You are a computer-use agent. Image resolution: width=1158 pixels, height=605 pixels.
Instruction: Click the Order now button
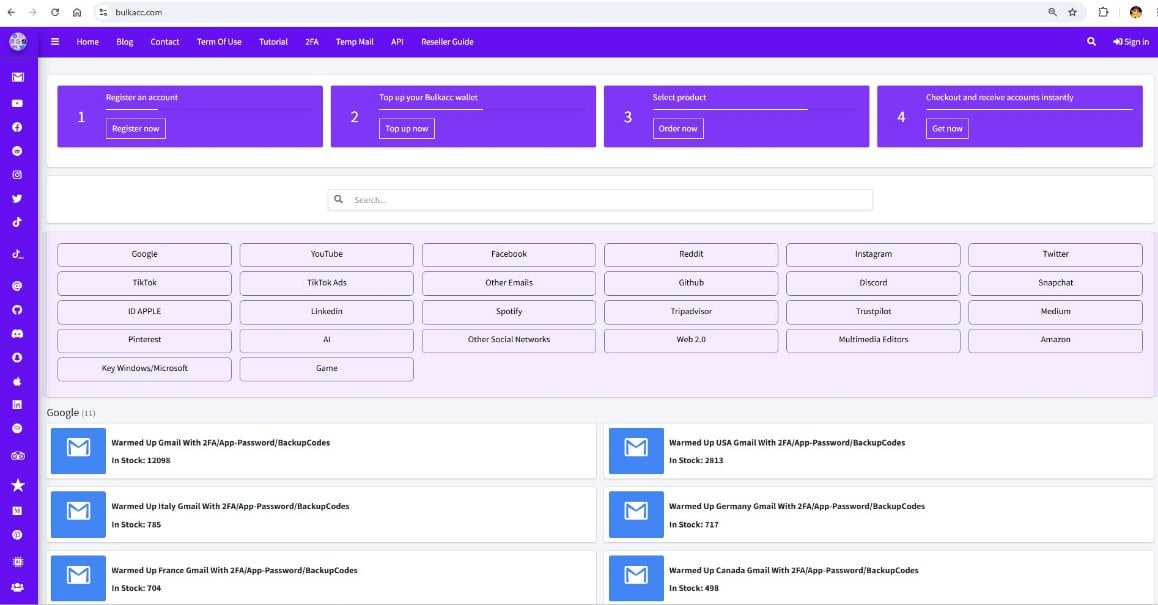click(678, 129)
